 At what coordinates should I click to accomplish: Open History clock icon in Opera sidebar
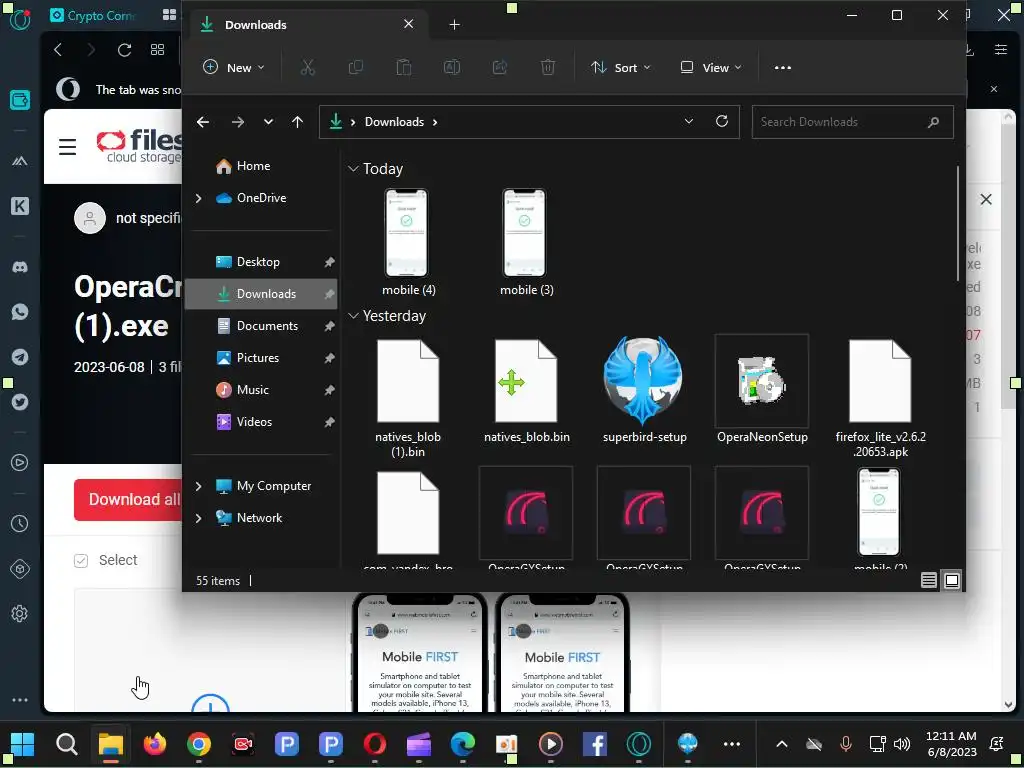20,523
